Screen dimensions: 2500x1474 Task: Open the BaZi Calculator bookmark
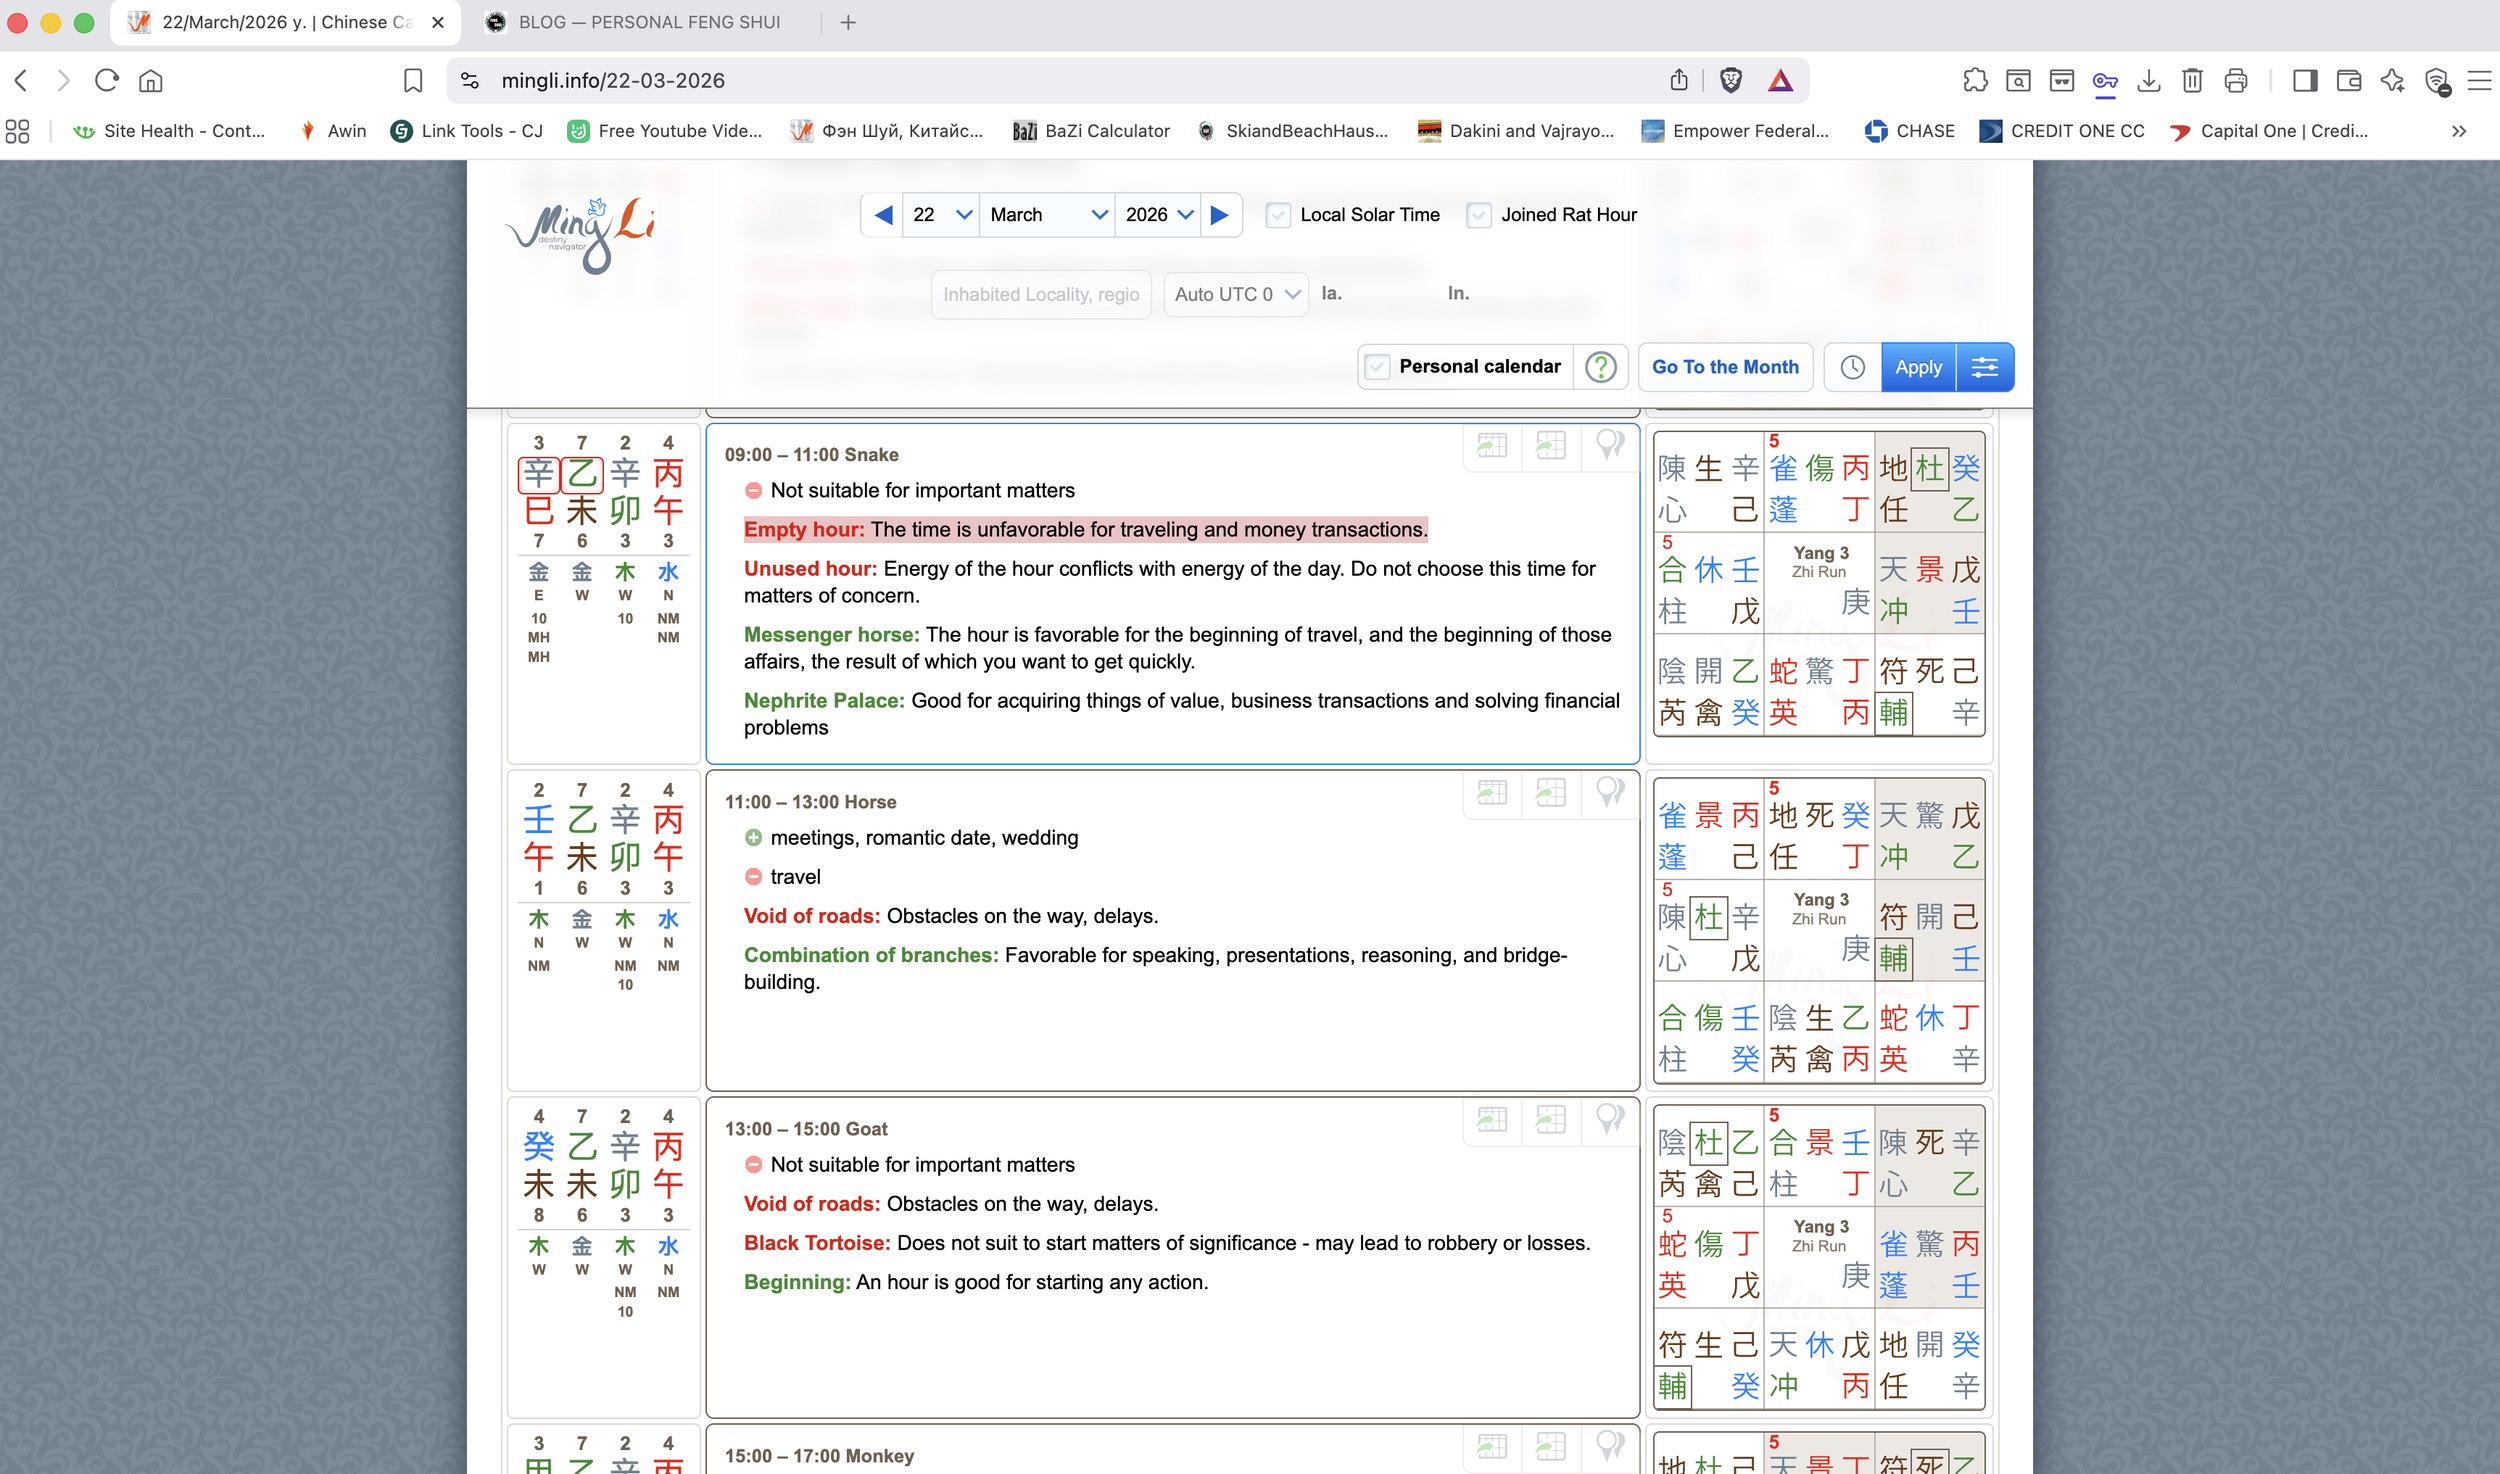[1091, 131]
